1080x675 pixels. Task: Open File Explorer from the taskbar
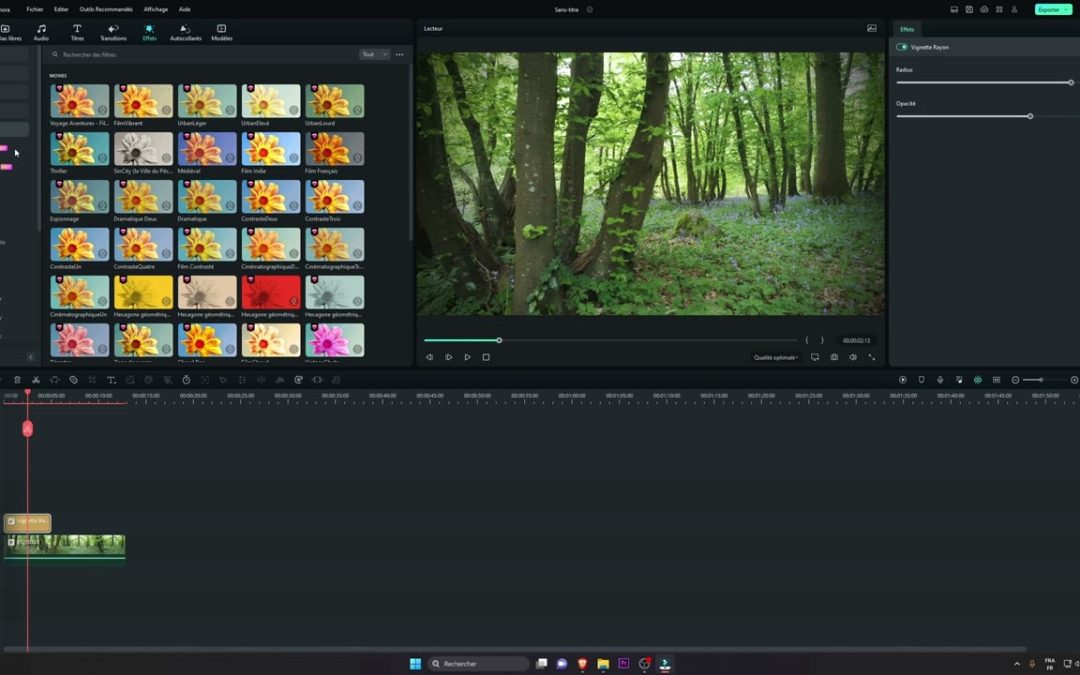tap(603, 663)
